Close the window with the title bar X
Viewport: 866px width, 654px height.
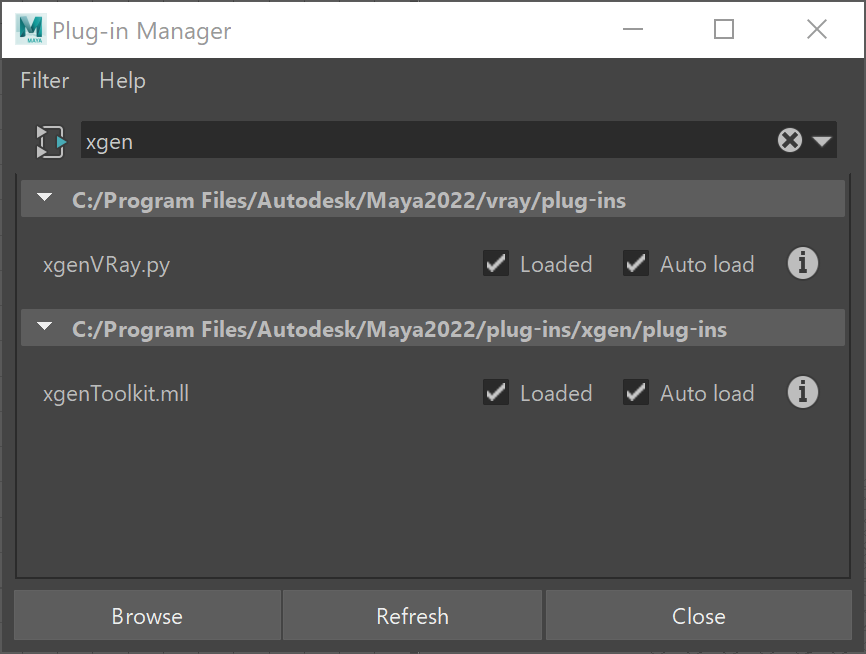[x=816, y=29]
